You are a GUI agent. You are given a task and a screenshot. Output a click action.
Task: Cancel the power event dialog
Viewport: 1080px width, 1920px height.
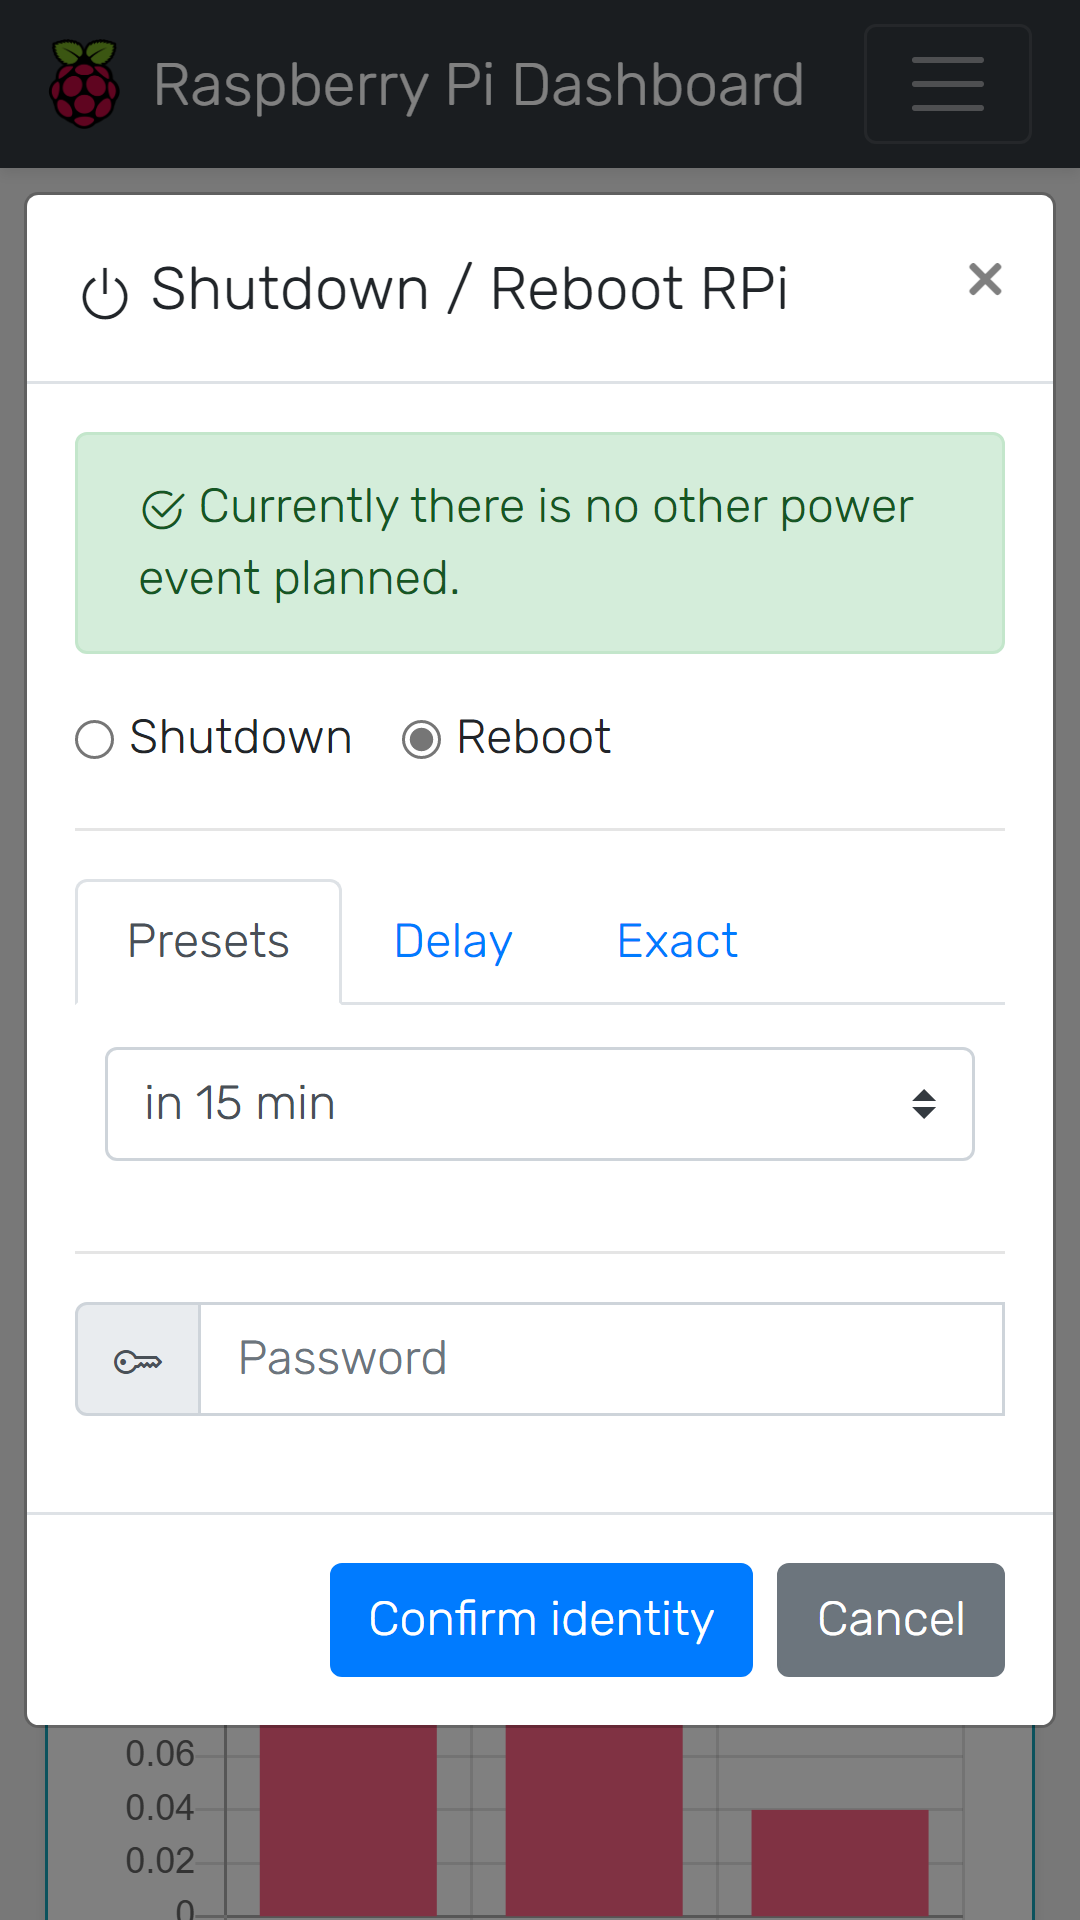[x=890, y=1620]
